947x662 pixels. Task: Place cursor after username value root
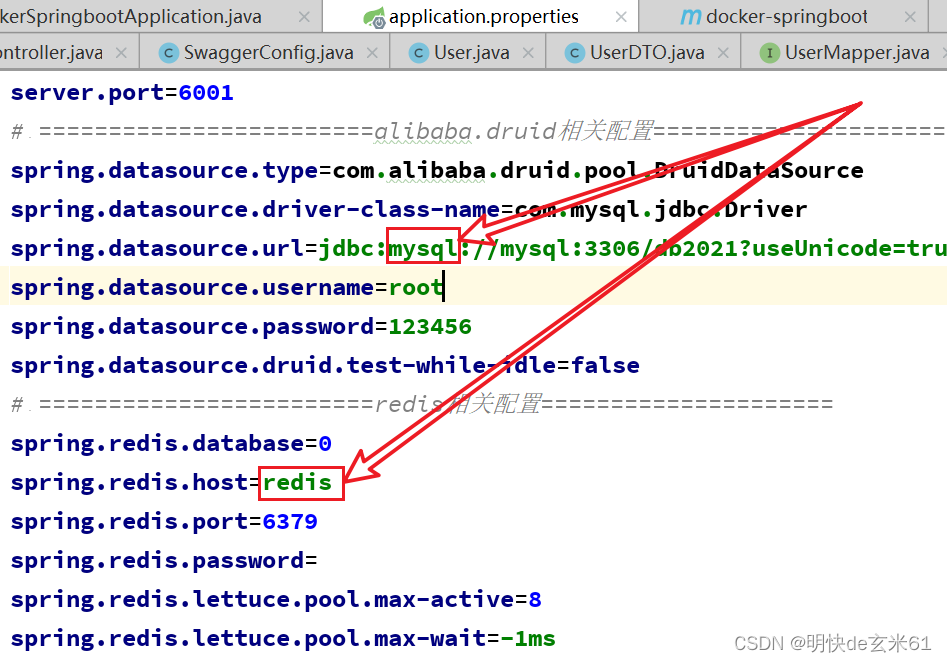(443, 288)
